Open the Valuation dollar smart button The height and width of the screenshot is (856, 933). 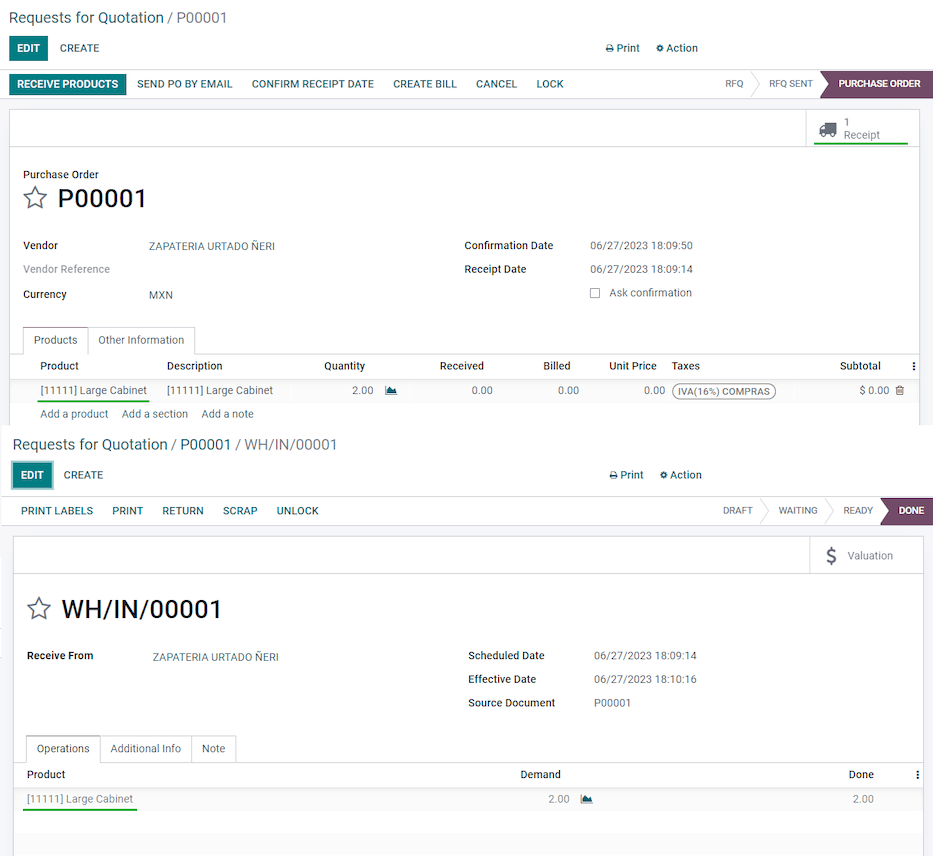tap(859, 556)
